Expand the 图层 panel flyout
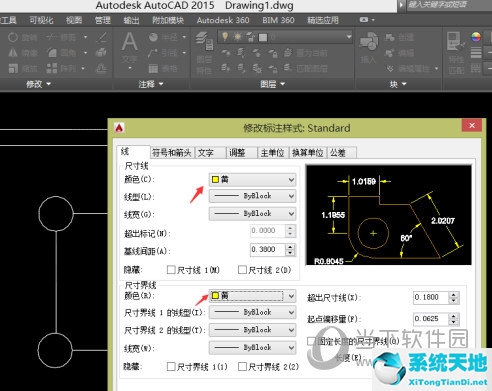The height and width of the screenshot is (391, 492). point(272,84)
